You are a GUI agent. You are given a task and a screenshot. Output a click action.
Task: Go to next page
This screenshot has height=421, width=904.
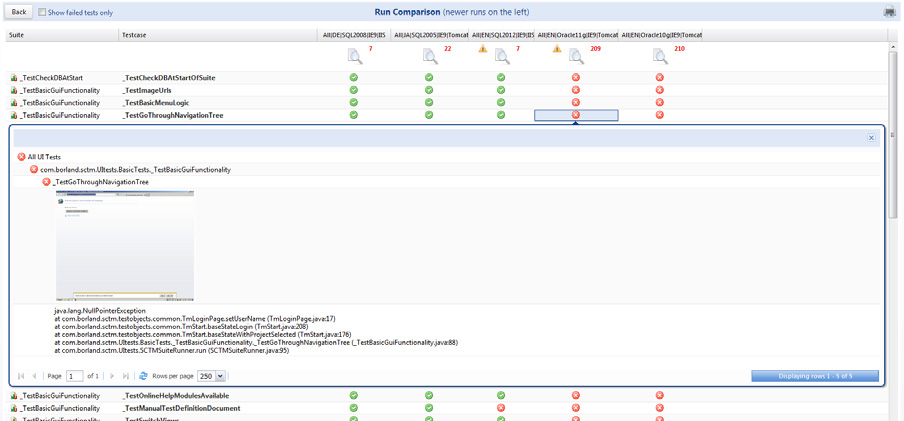tap(112, 376)
